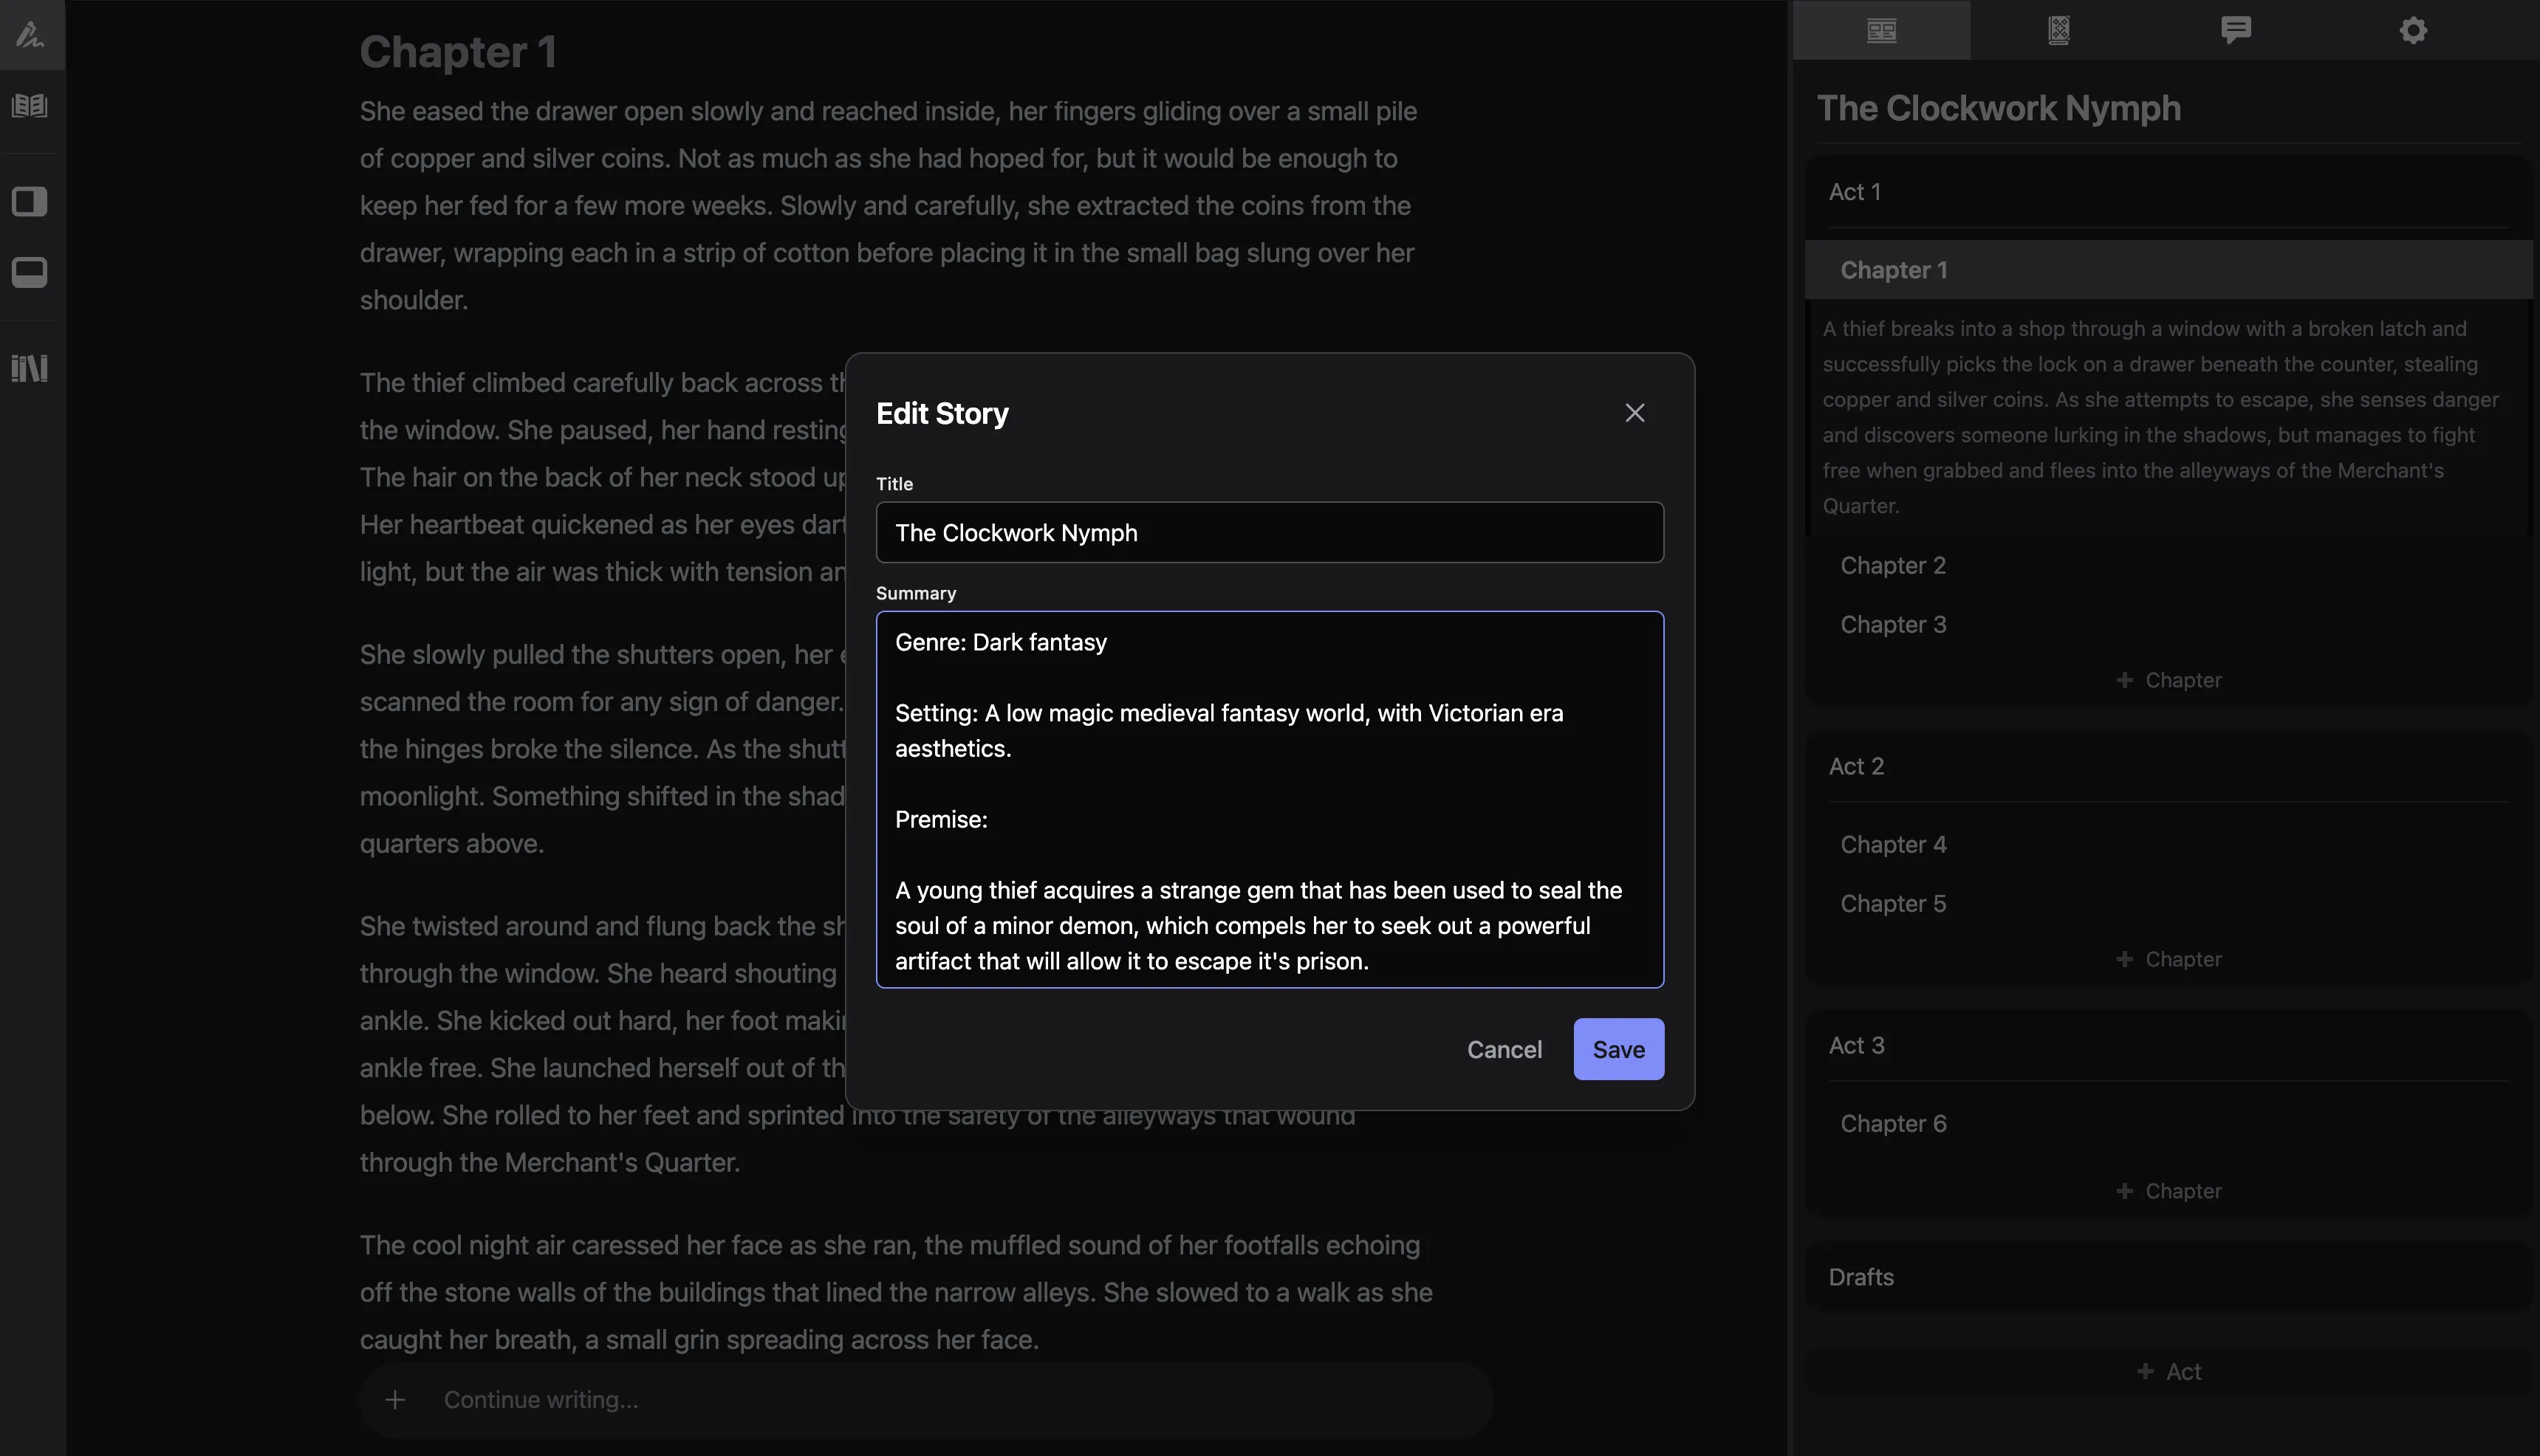Screen dimensions: 2540x1456
Task: Click the story Title input field
Action: tap(1269, 532)
